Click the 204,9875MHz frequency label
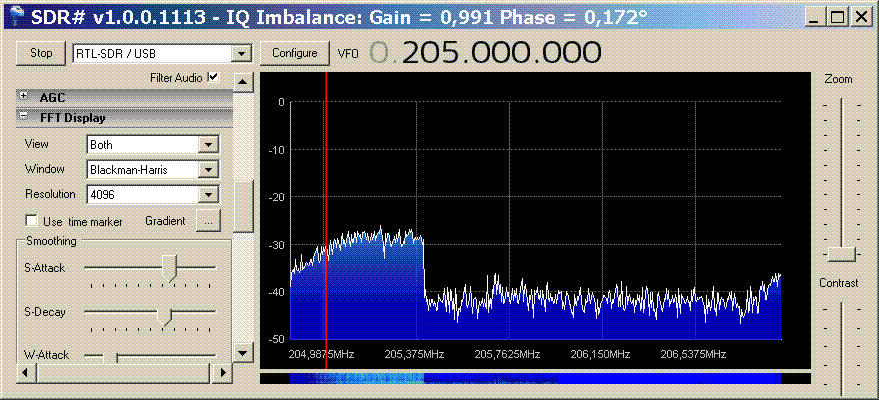 tap(322, 354)
